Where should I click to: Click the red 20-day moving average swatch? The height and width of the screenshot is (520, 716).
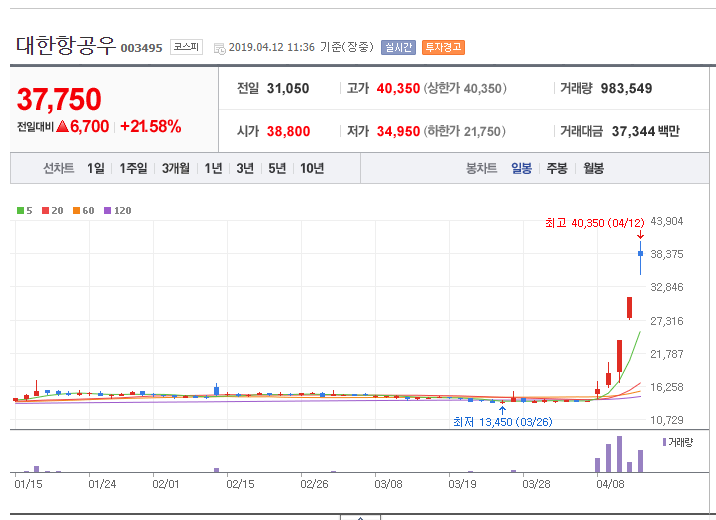45,210
